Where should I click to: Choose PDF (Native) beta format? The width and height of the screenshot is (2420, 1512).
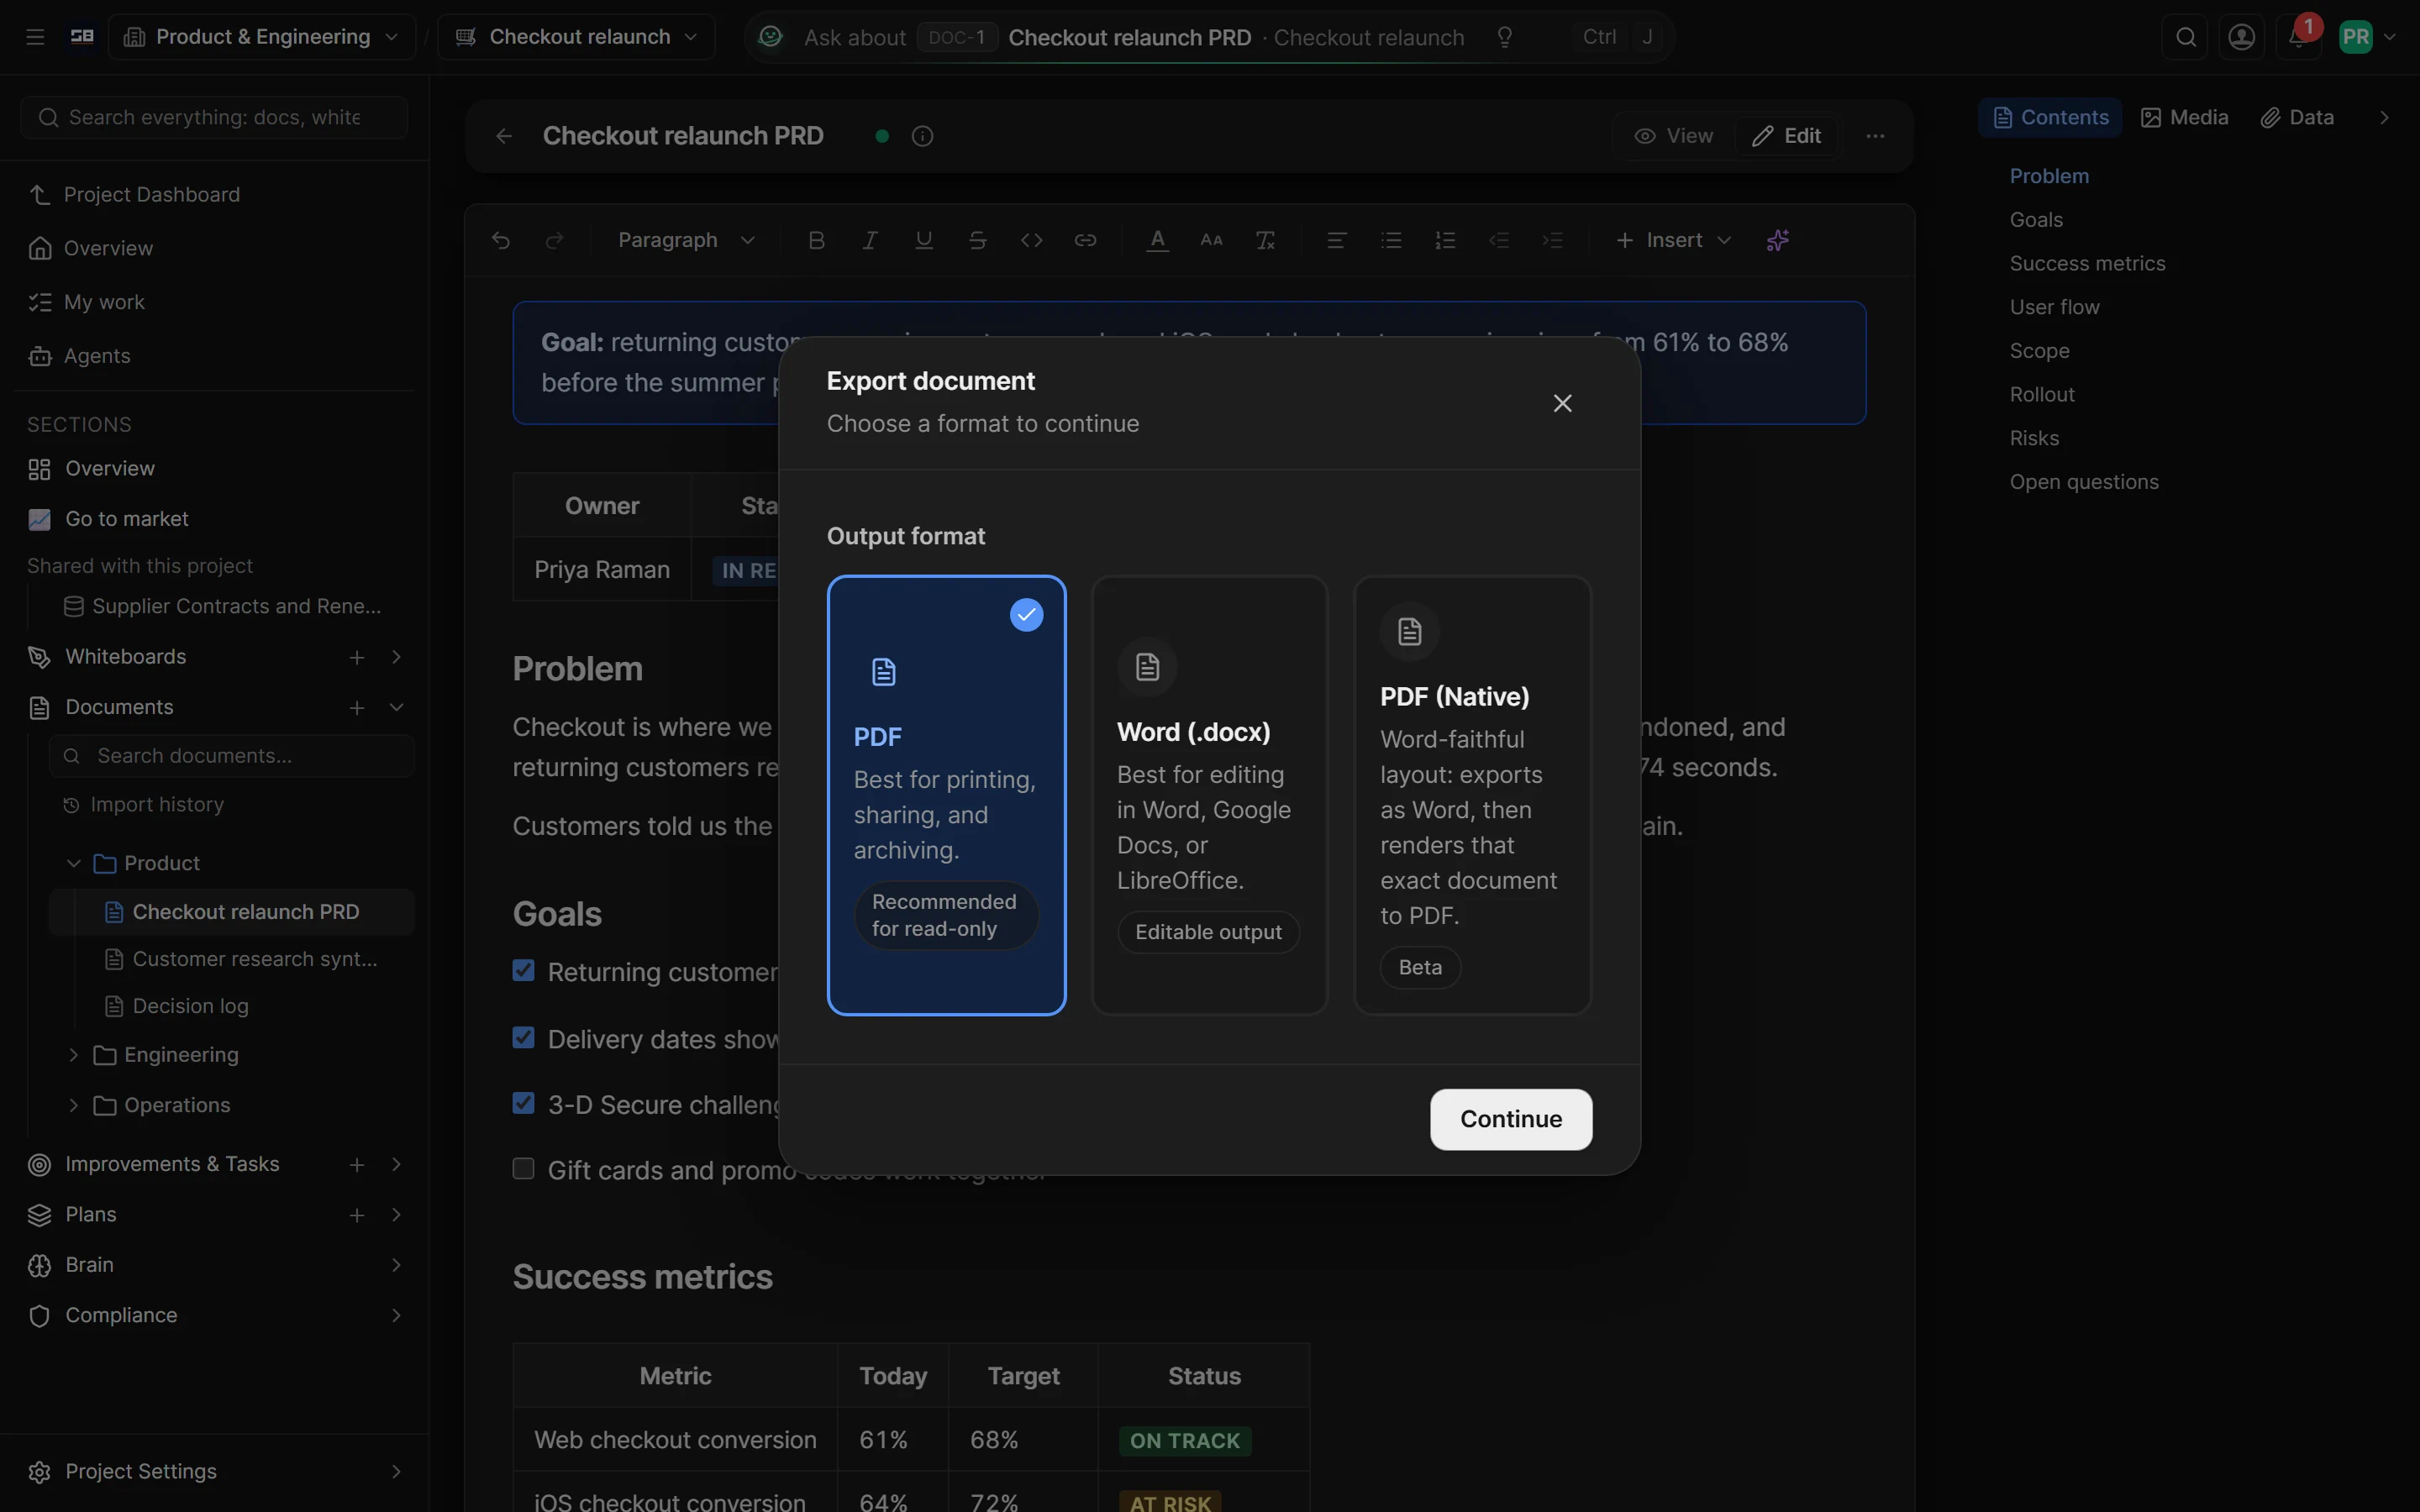tap(1472, 795)
